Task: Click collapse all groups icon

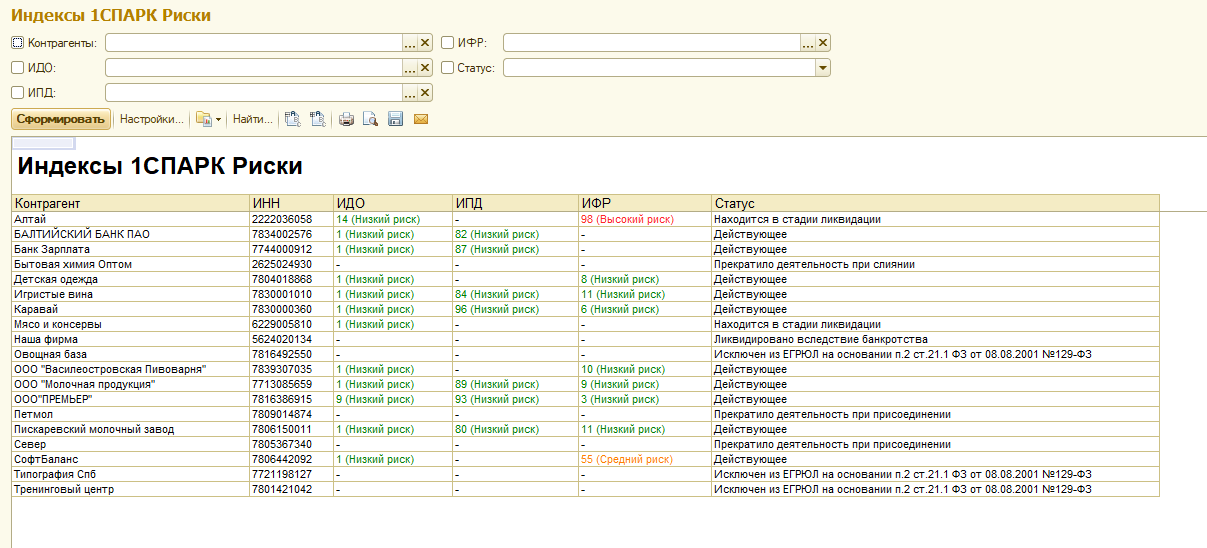Action: pos(318,119)
